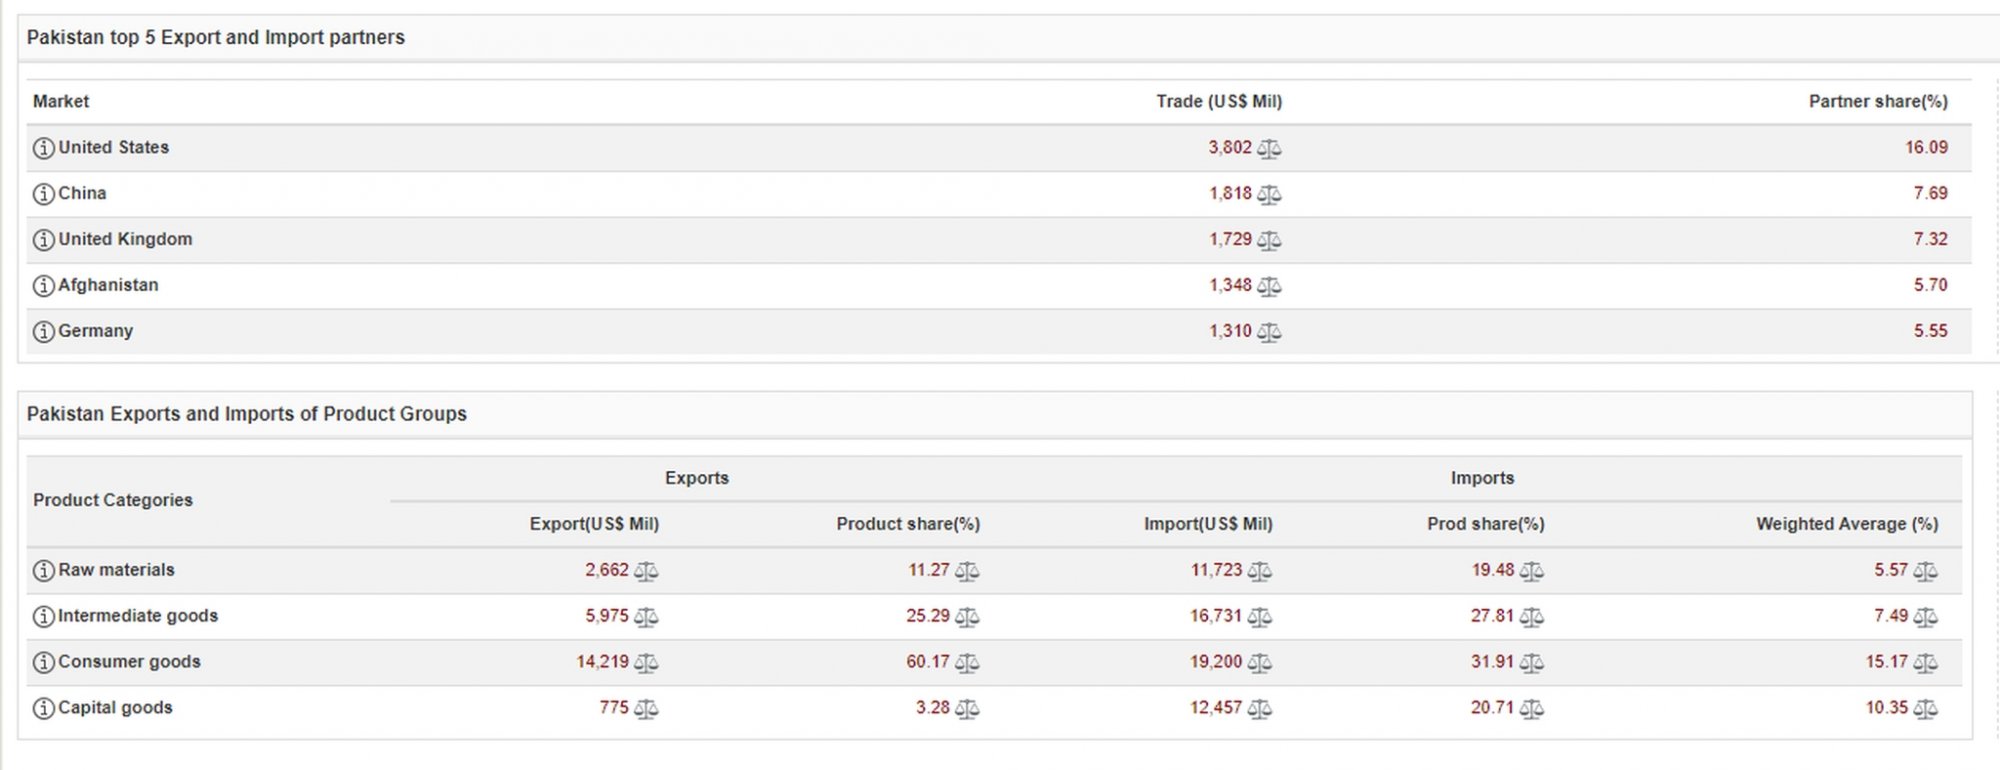Click the scale icon next to share 3.28
Screen dimensions: 2000x770
pos(967,710)
